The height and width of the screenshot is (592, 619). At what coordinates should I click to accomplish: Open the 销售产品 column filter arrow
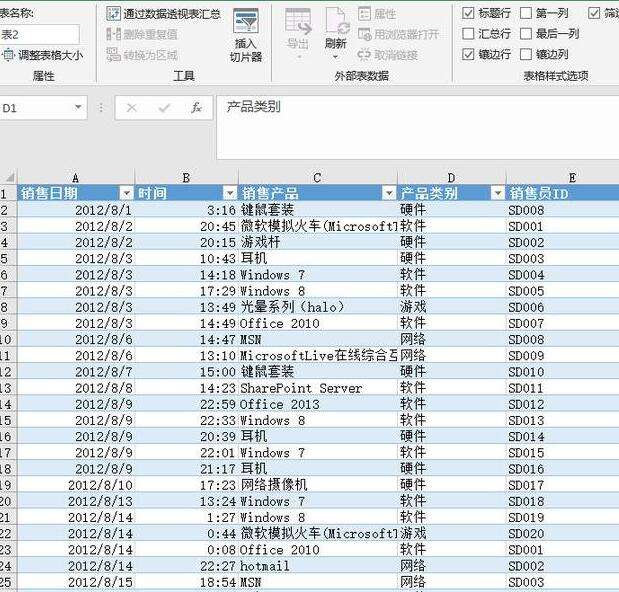click(x=388, y=193)
